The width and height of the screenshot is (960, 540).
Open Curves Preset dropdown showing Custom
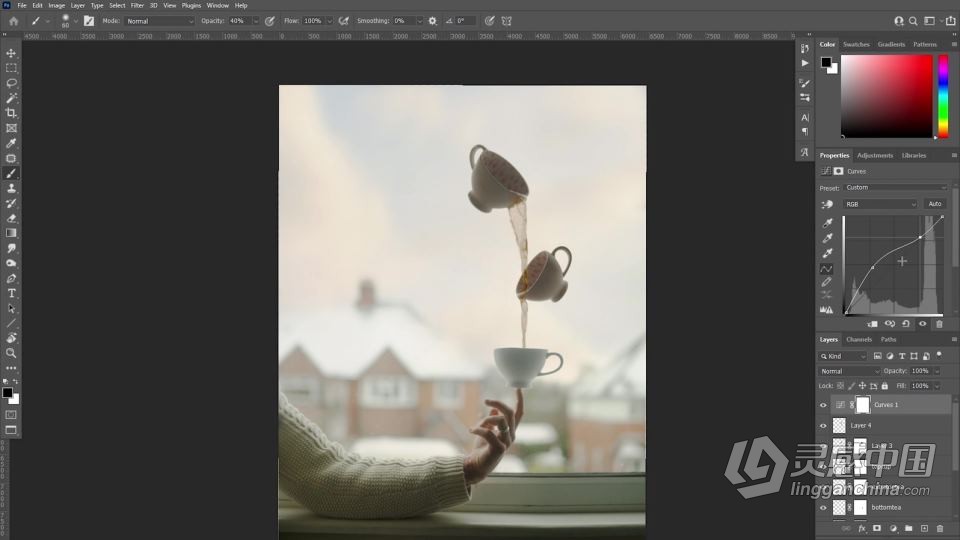(x=895, y=187)
